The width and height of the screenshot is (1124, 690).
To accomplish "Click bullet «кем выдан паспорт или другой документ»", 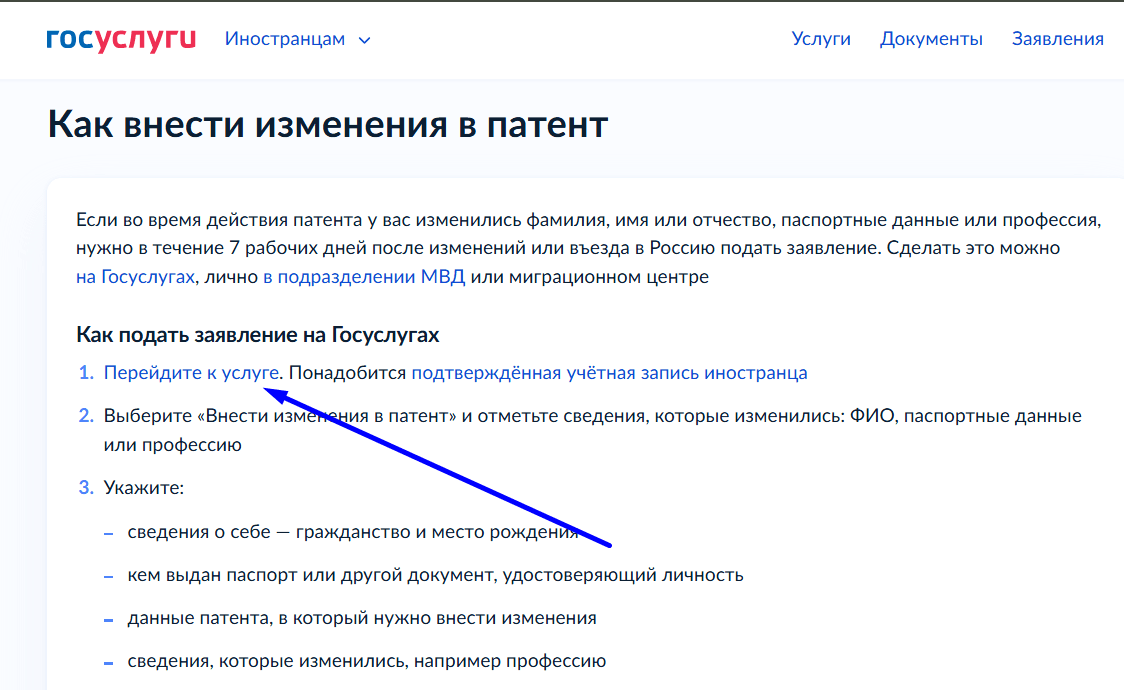I will tap(435, 575).
